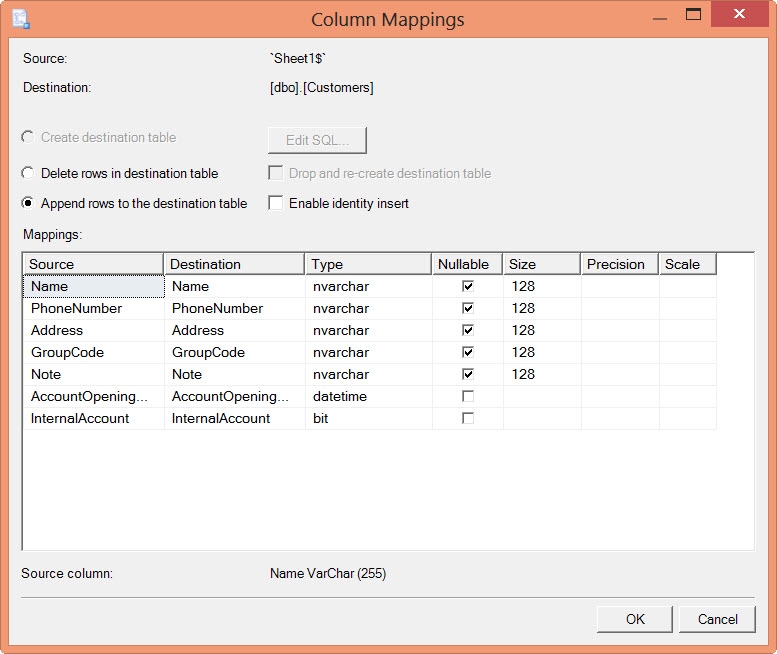This screenshot has height=654, width=777.
Task: Click the Scale column header
Action: [688, 264]
